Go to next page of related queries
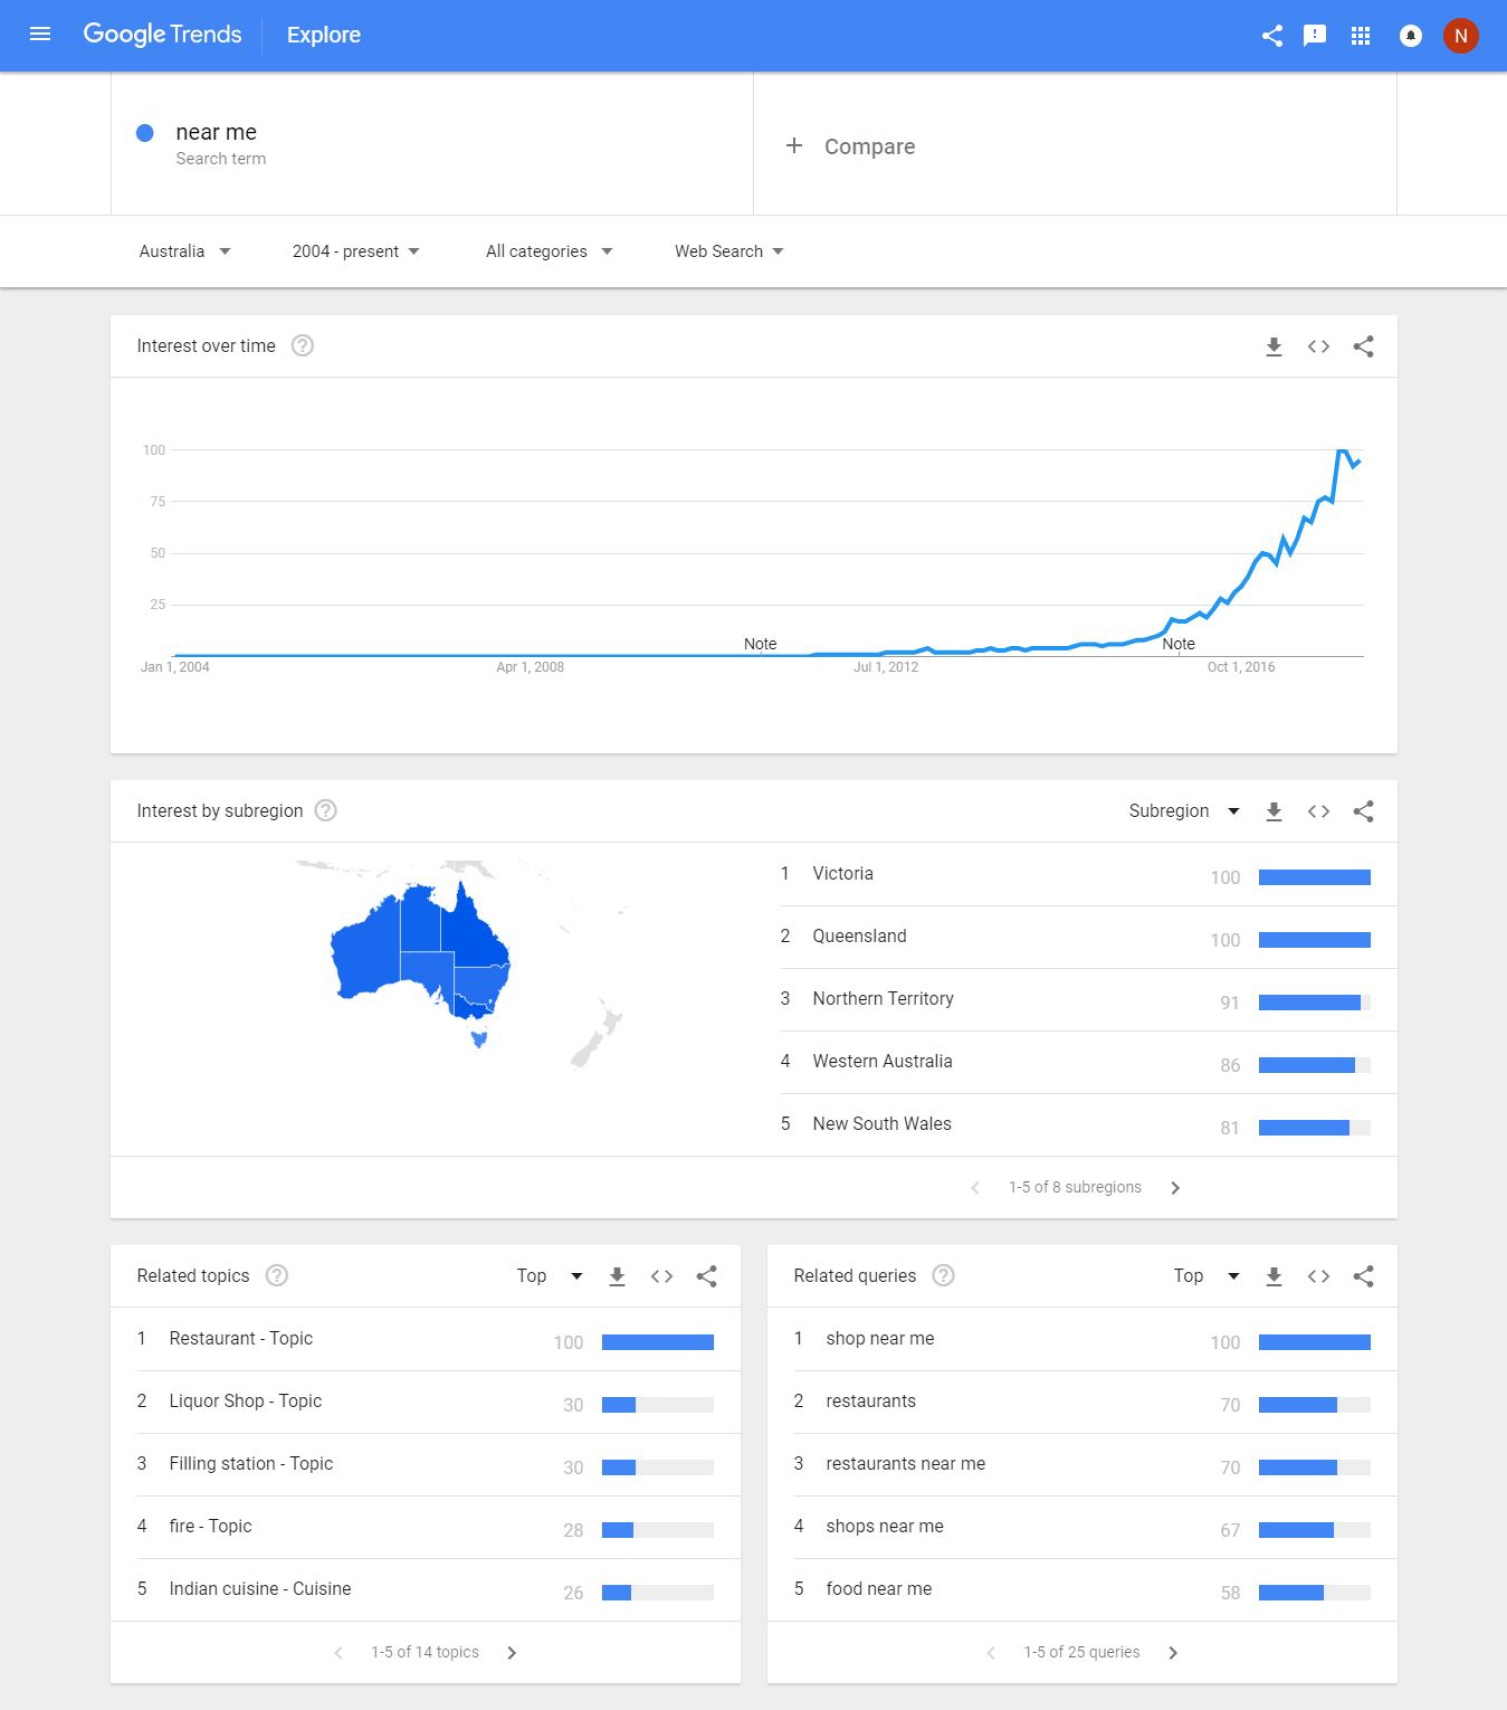1507x1710 pixels. coord(1173,1653)
